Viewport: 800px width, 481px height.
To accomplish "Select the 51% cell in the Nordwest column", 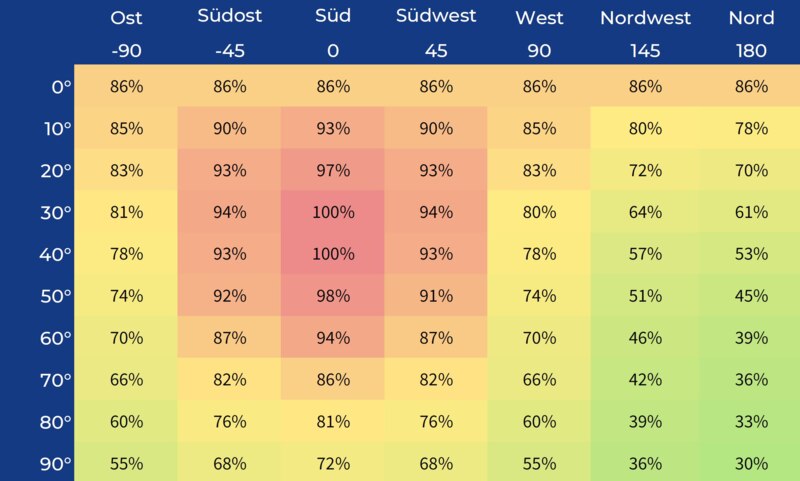I will 645,296.
